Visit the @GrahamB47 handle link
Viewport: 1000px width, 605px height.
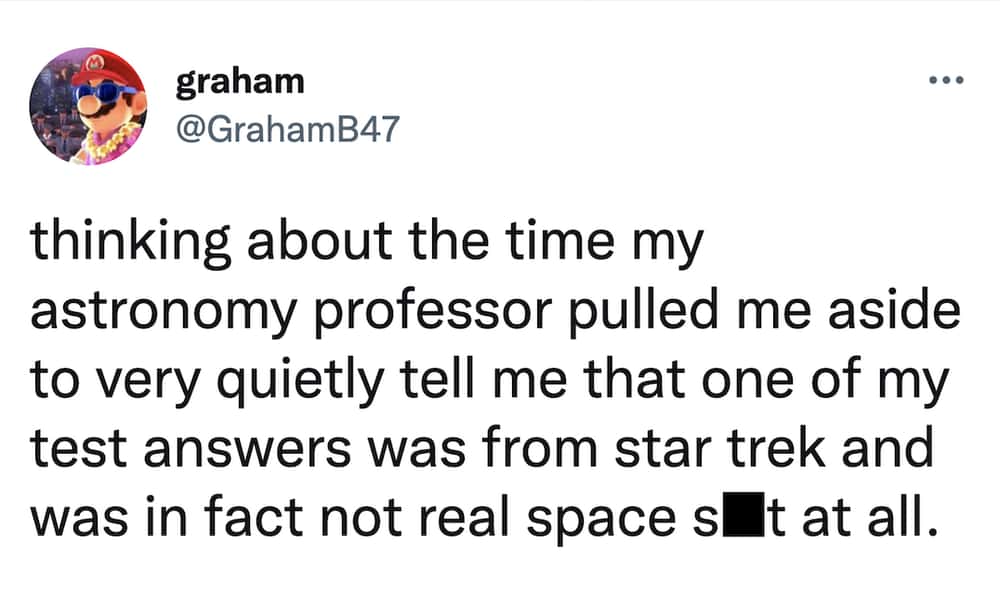click(288, 129)
